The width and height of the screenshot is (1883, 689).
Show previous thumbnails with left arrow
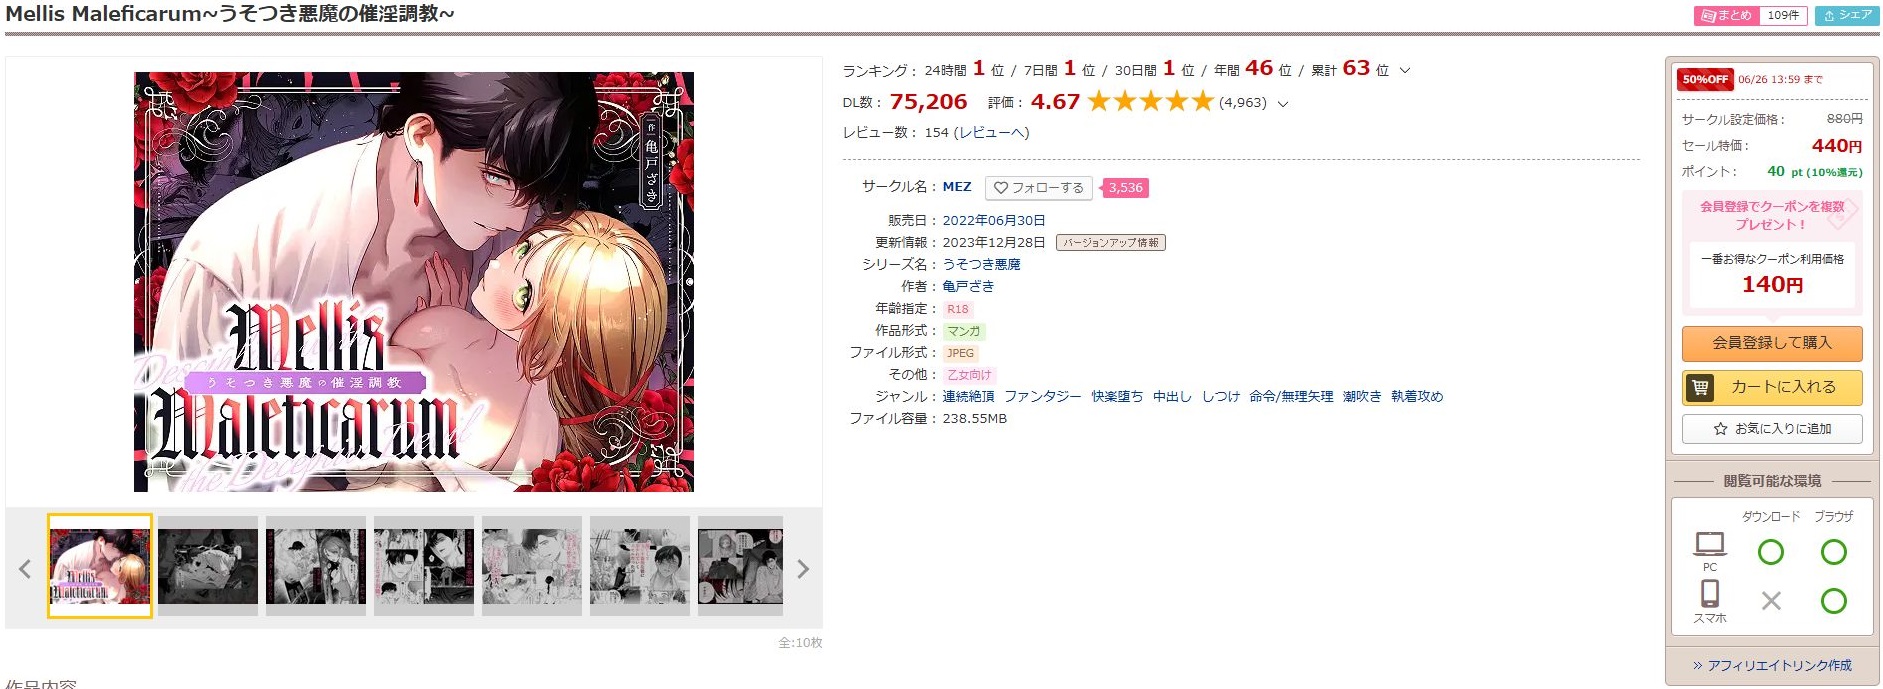pyautogui.click(x=25, y=569)
